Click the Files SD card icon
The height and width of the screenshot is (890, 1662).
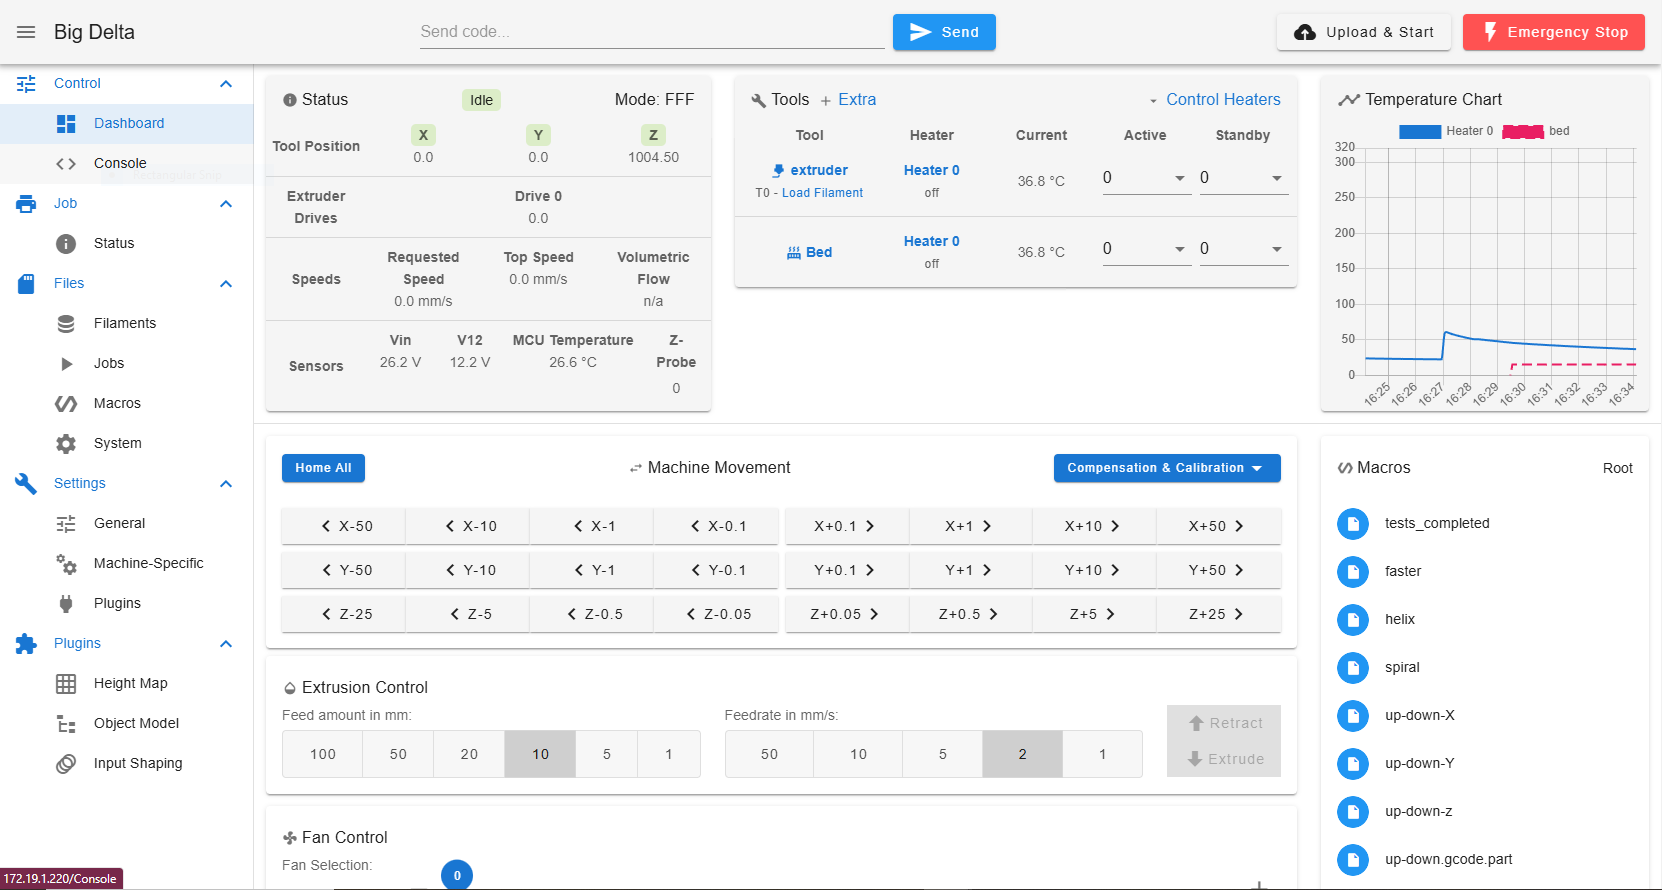click(26, 284)
